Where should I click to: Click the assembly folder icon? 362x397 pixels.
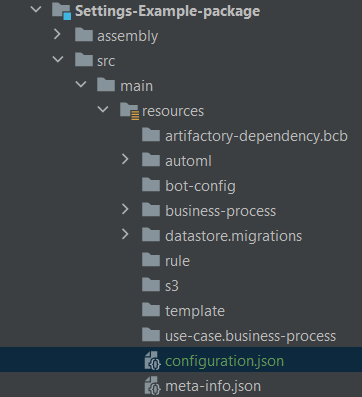pyautogui.click(x=84, y=35)
